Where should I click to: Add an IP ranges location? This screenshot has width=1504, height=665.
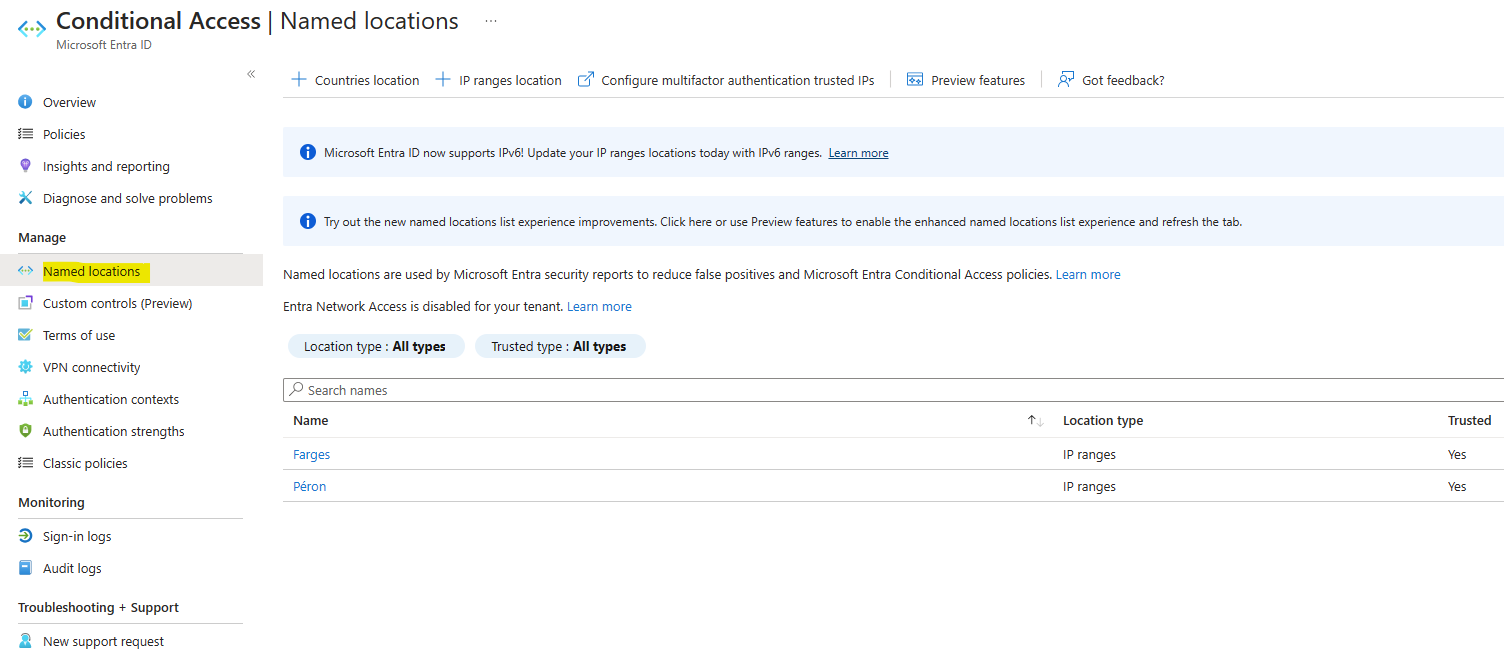(x=499, y=80)
